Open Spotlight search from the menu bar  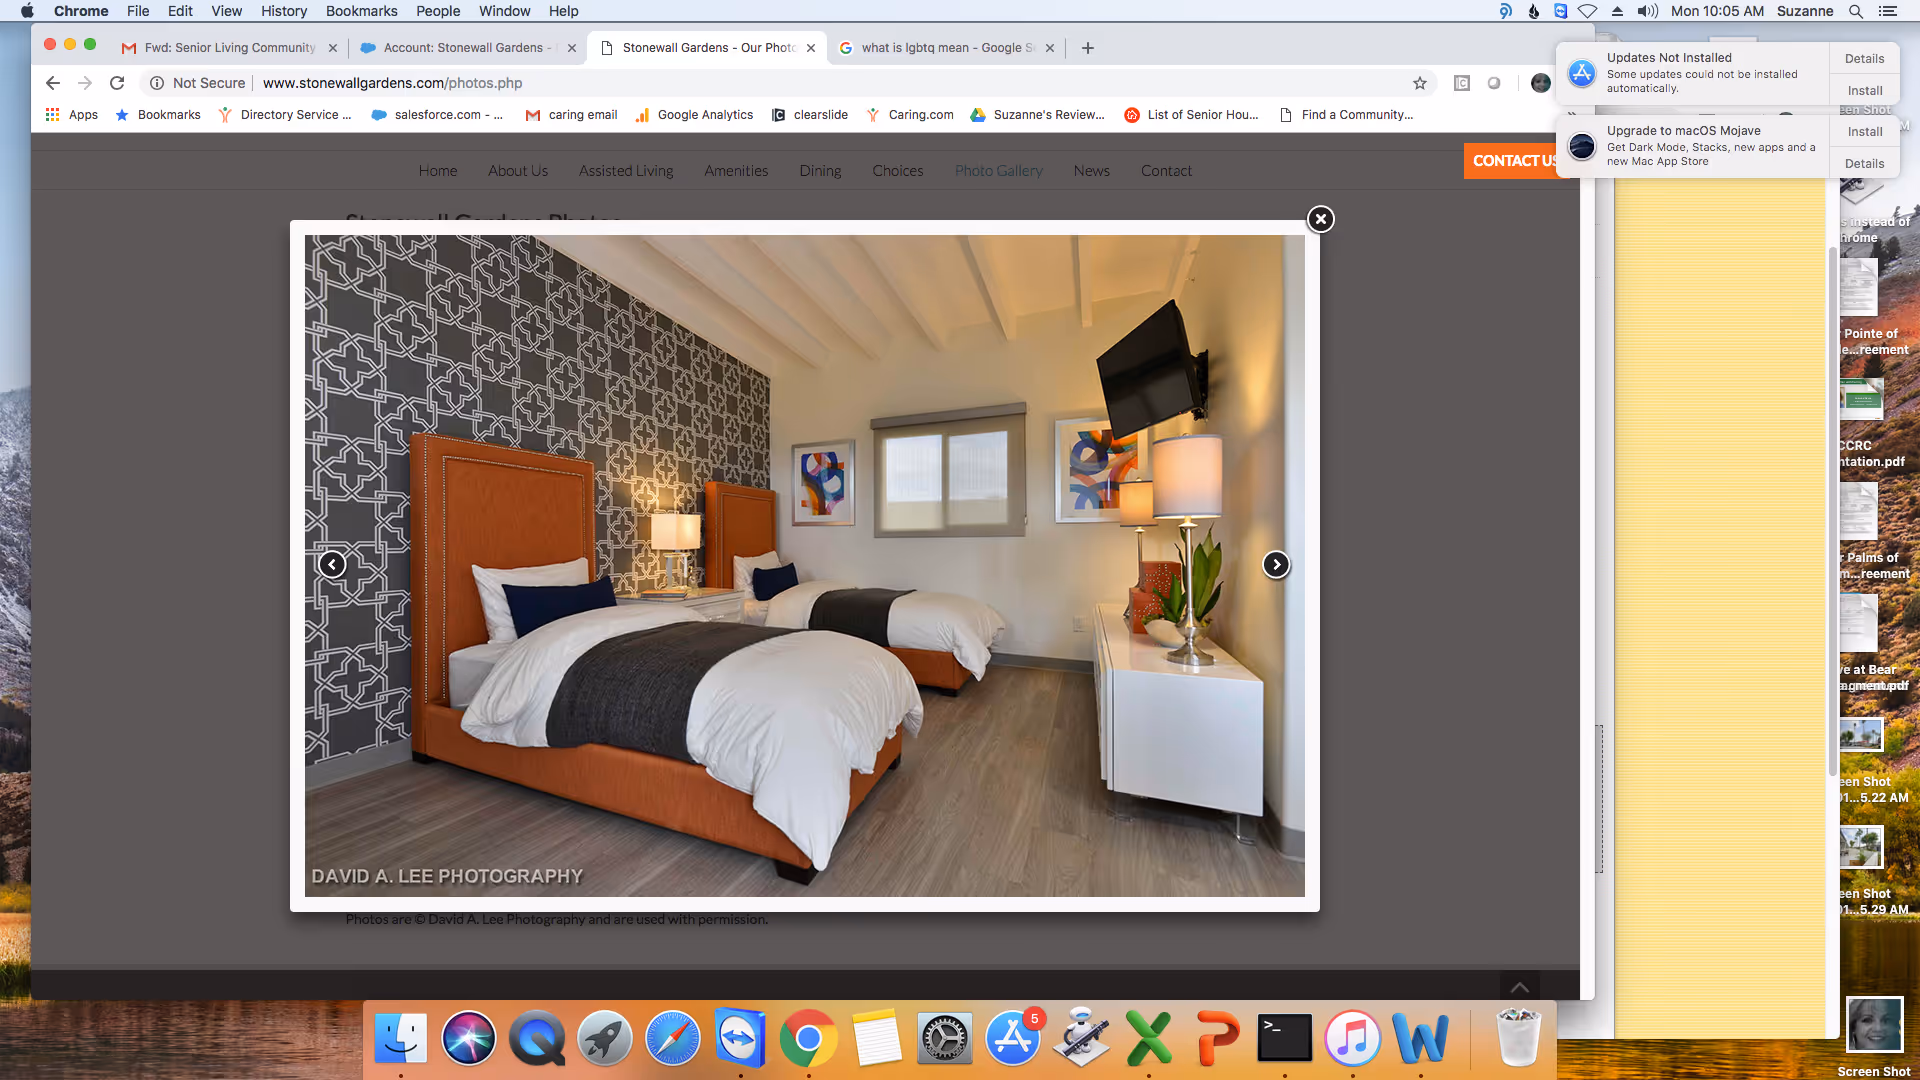1856,11
